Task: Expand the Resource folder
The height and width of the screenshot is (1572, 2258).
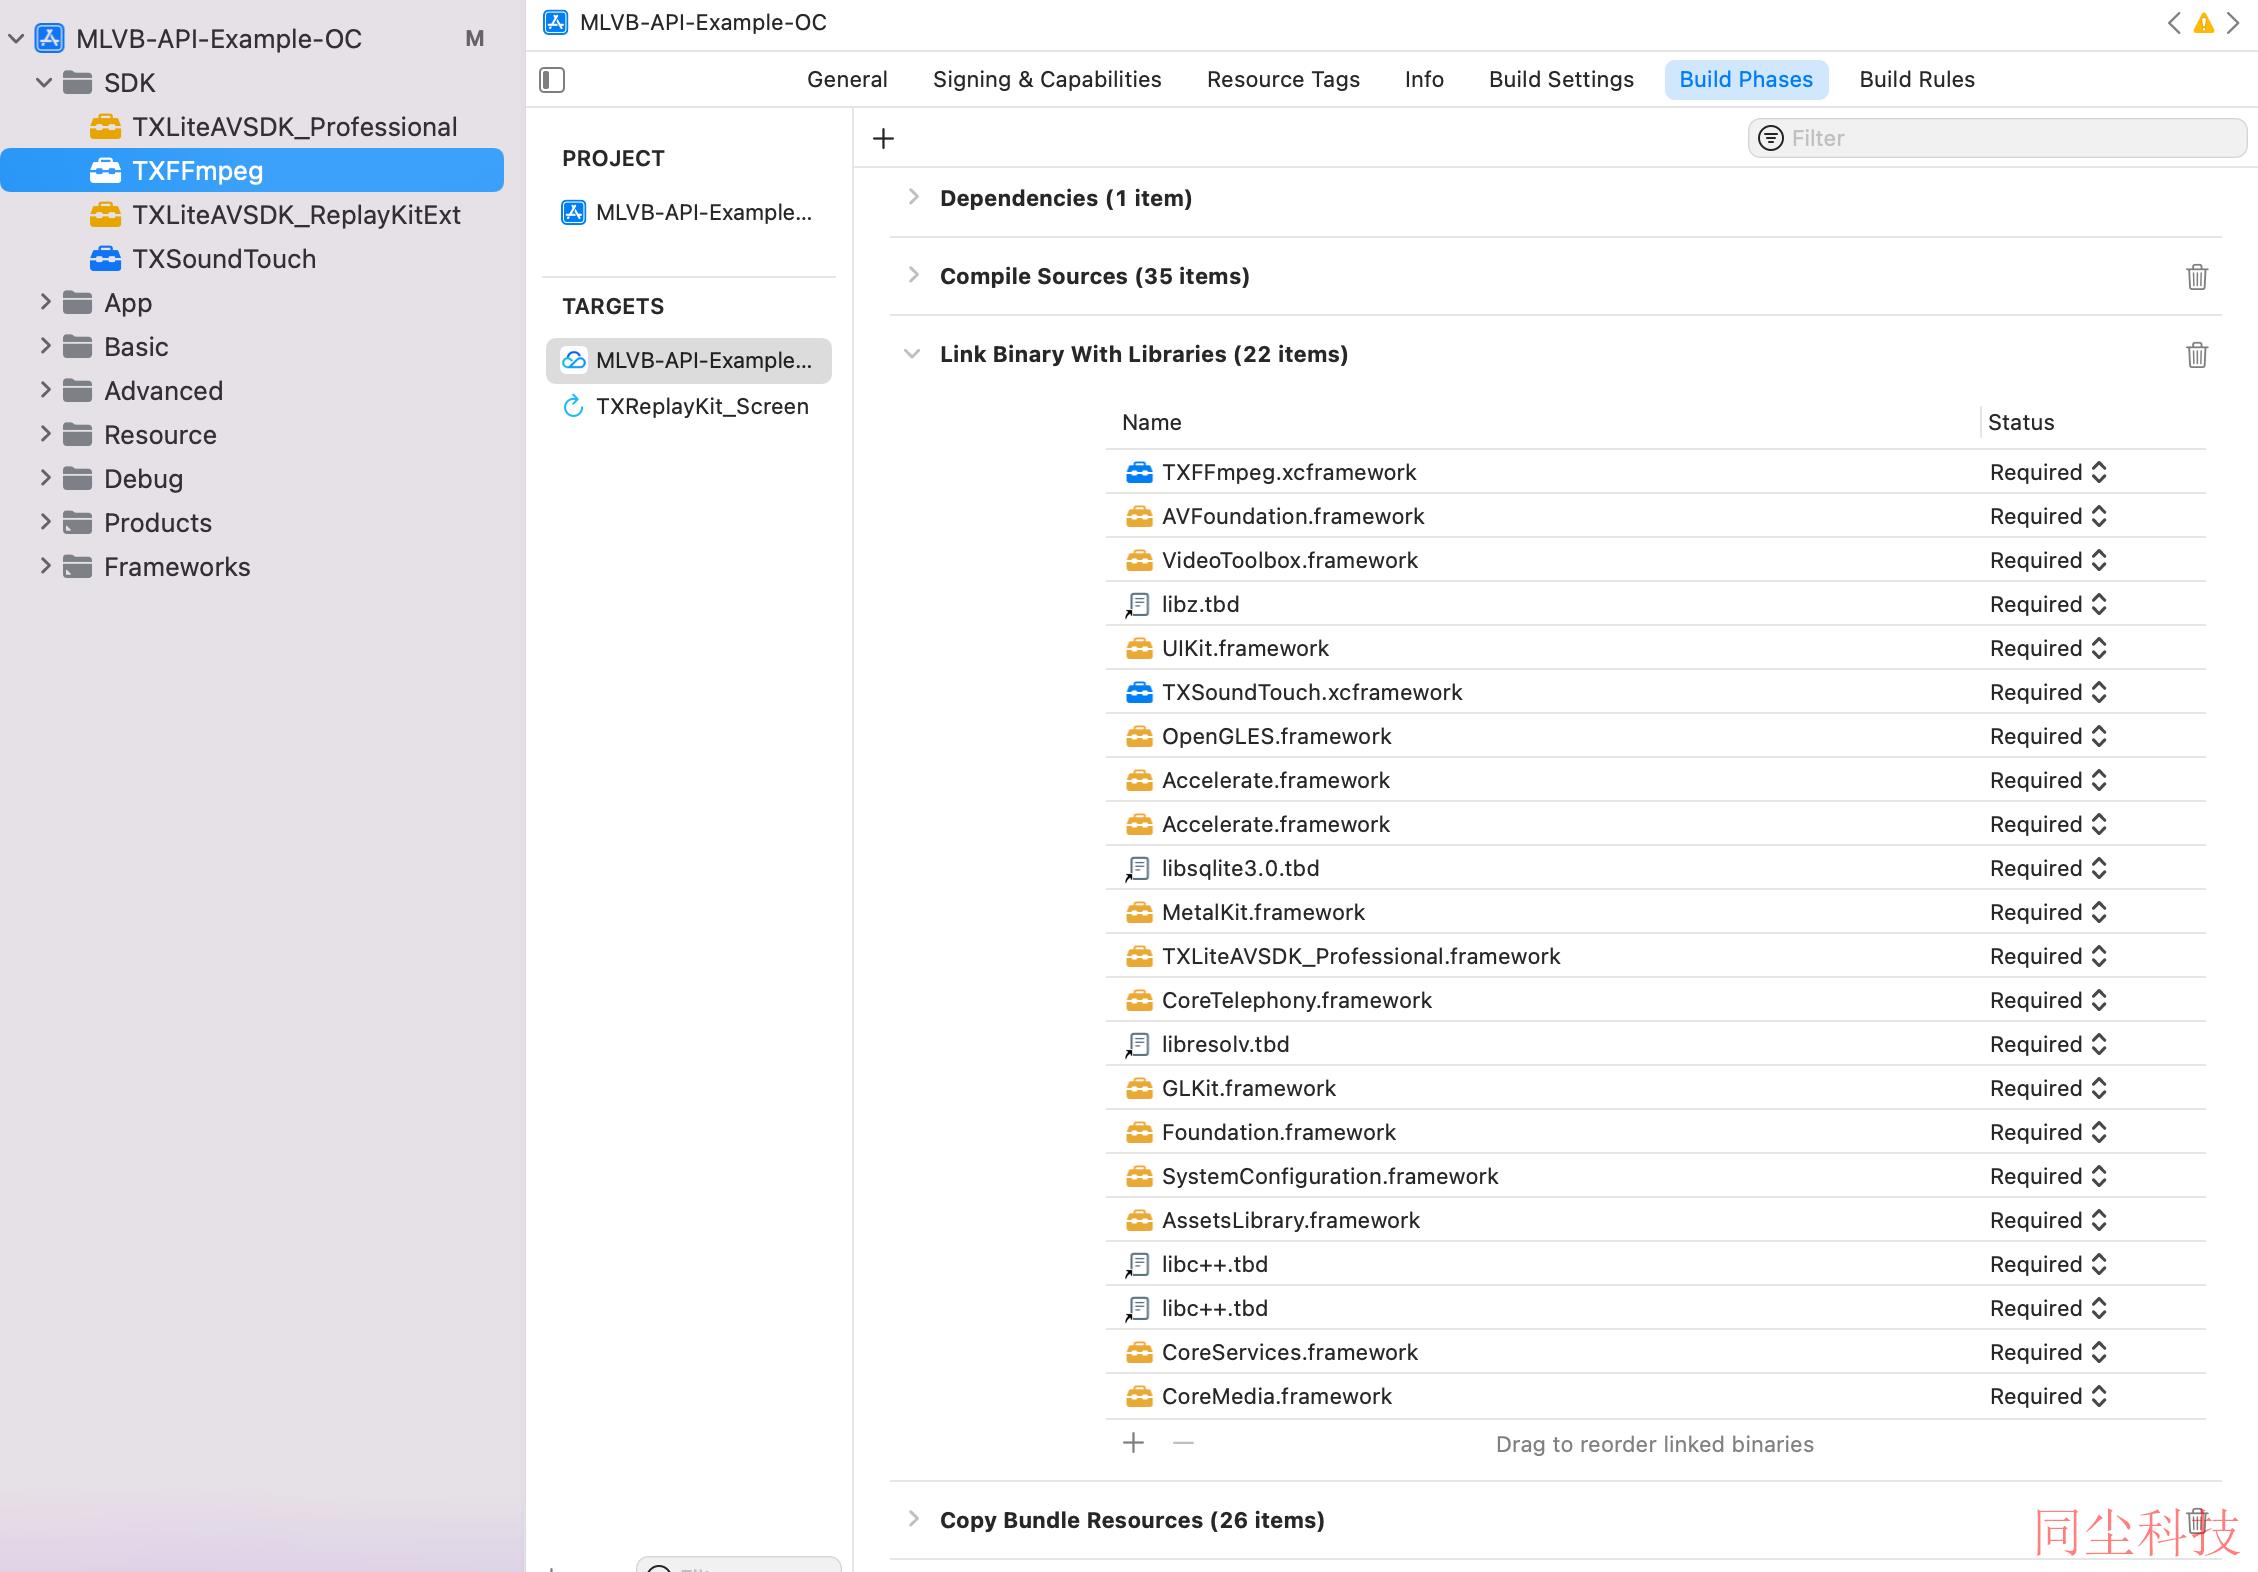Action: point(45,434)
